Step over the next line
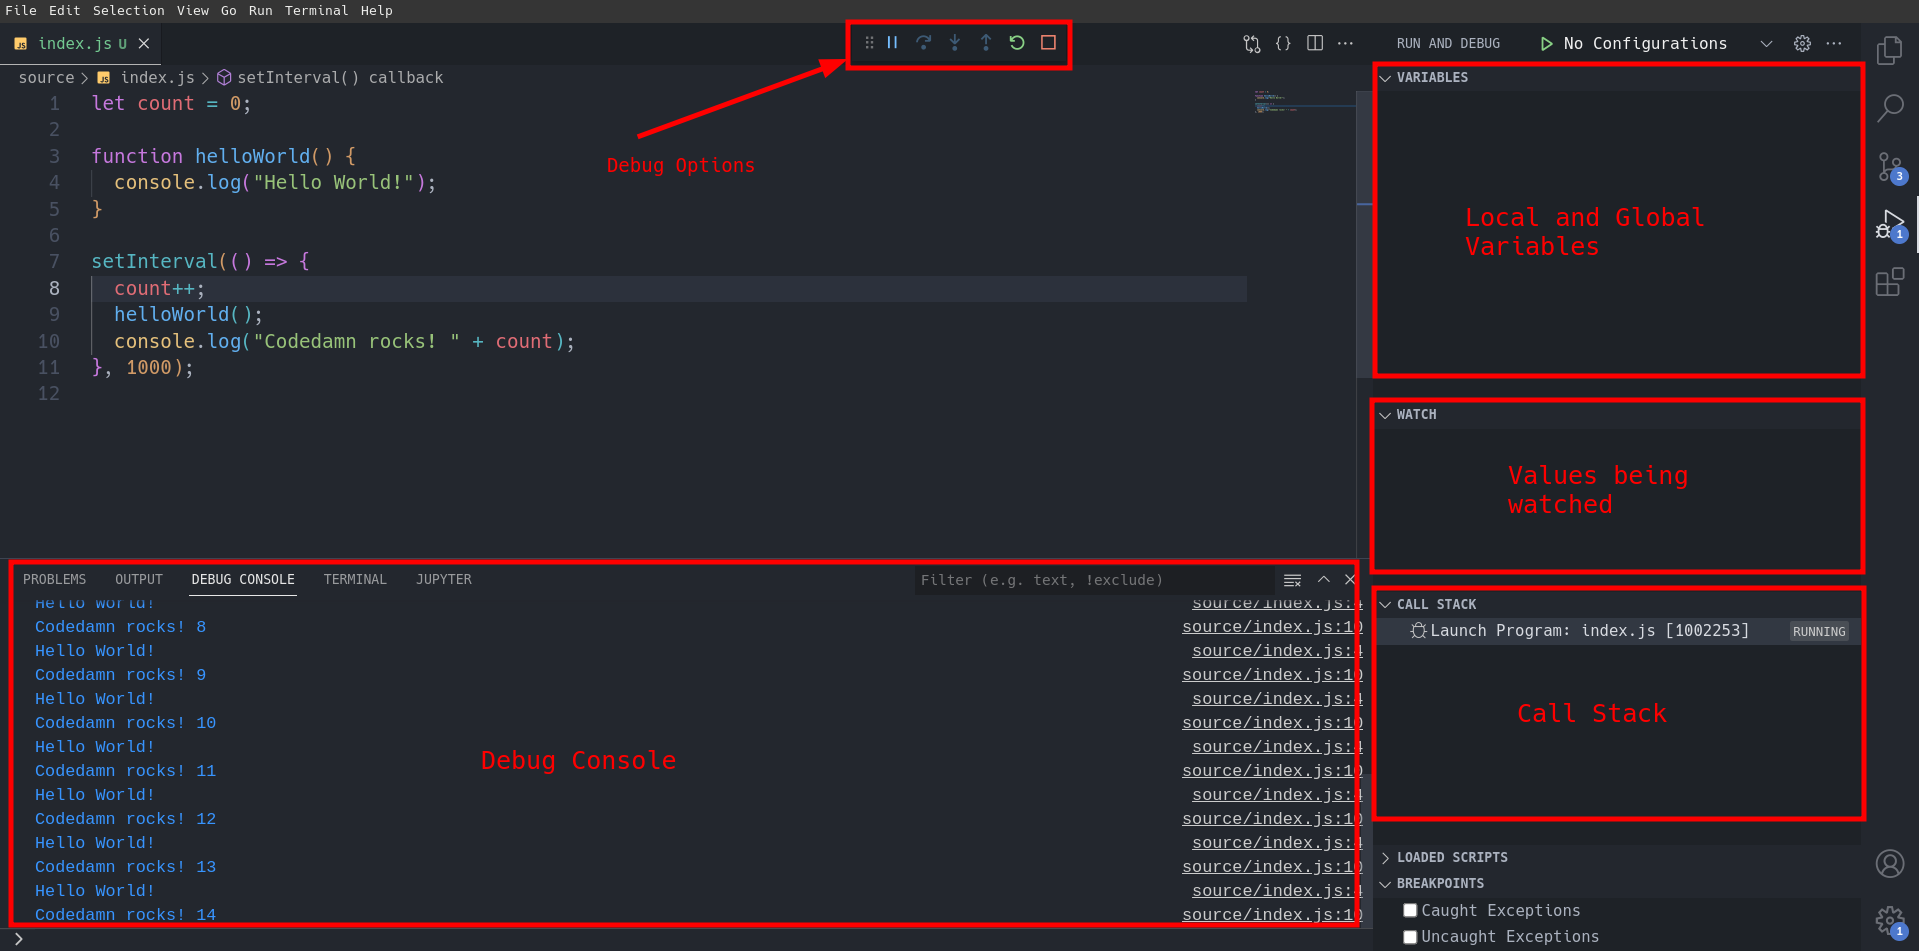This screenshot has height=951, width=1919. click(923, 42)
